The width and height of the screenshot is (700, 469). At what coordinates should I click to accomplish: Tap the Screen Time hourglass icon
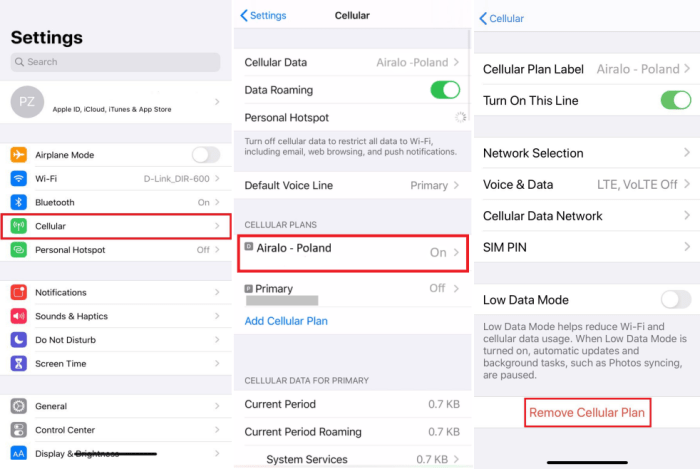pyautogui.click(x=19, y=364)
